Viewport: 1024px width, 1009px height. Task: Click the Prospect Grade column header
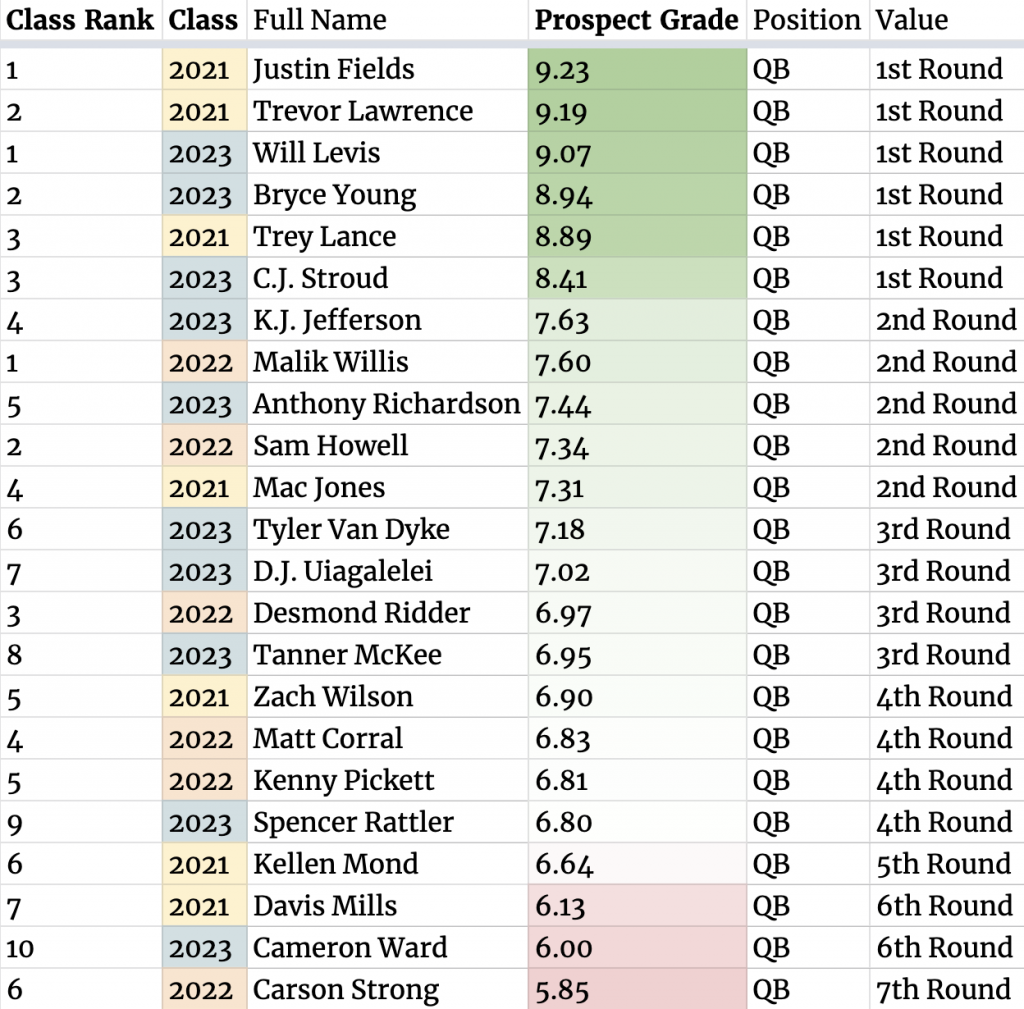(x=637, y=20)
